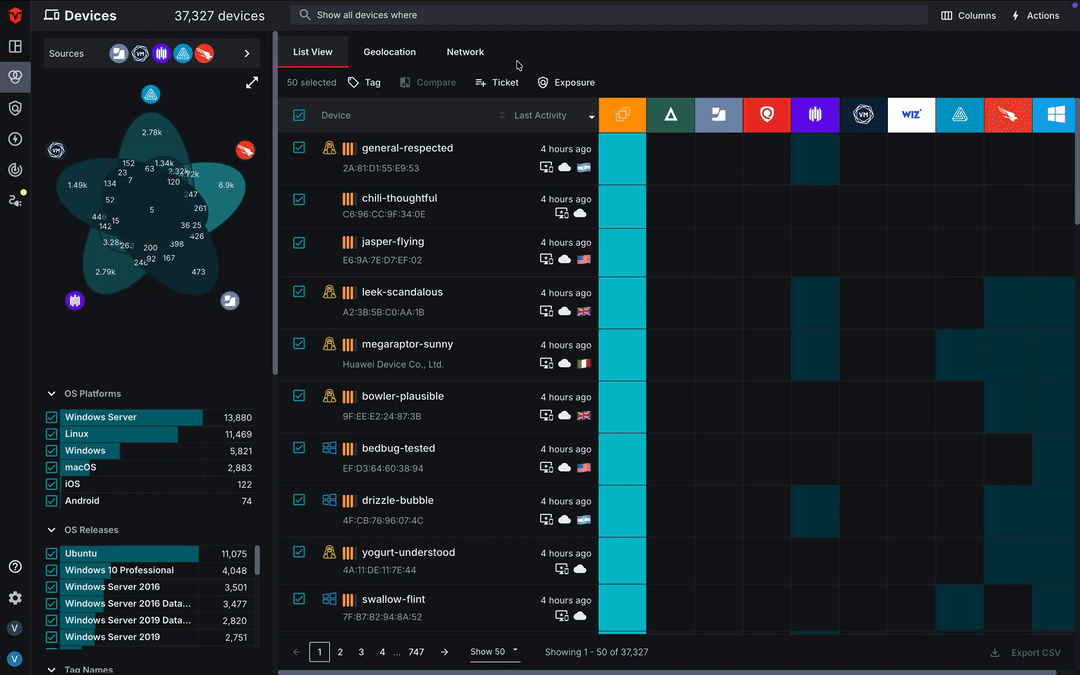Image resolution: width=1080 pixels, height=675 pixels.
Task: Switch to the Network tab
Action: (x=465, y=52)
